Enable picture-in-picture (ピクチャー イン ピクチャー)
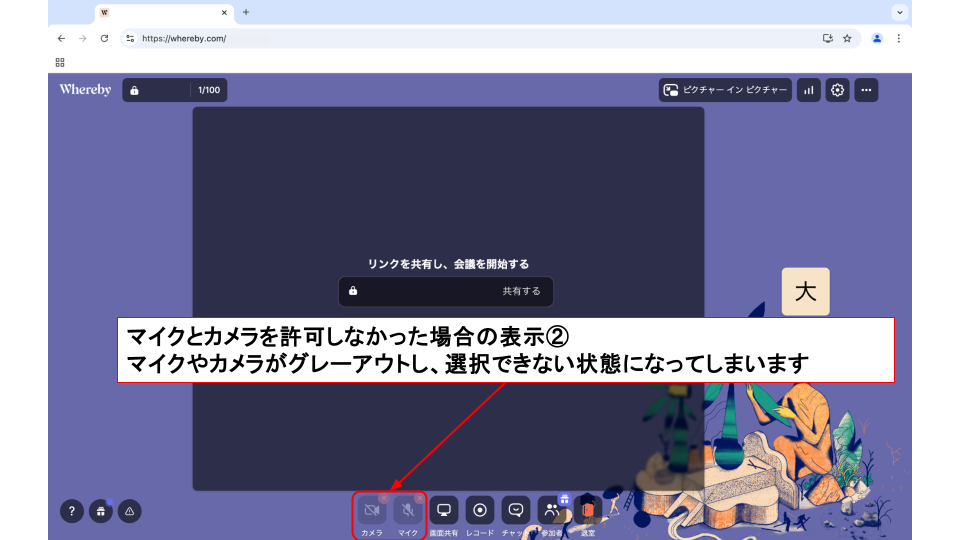960x540 pixels. coord(725,90)
